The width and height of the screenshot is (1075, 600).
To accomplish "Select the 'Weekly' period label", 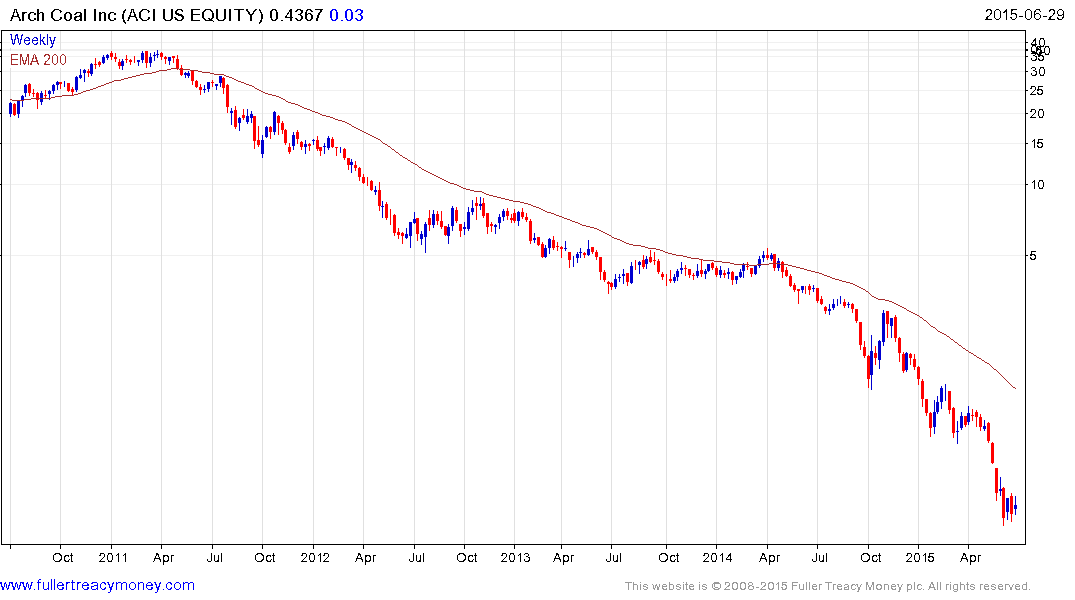I will click(33, 40).
